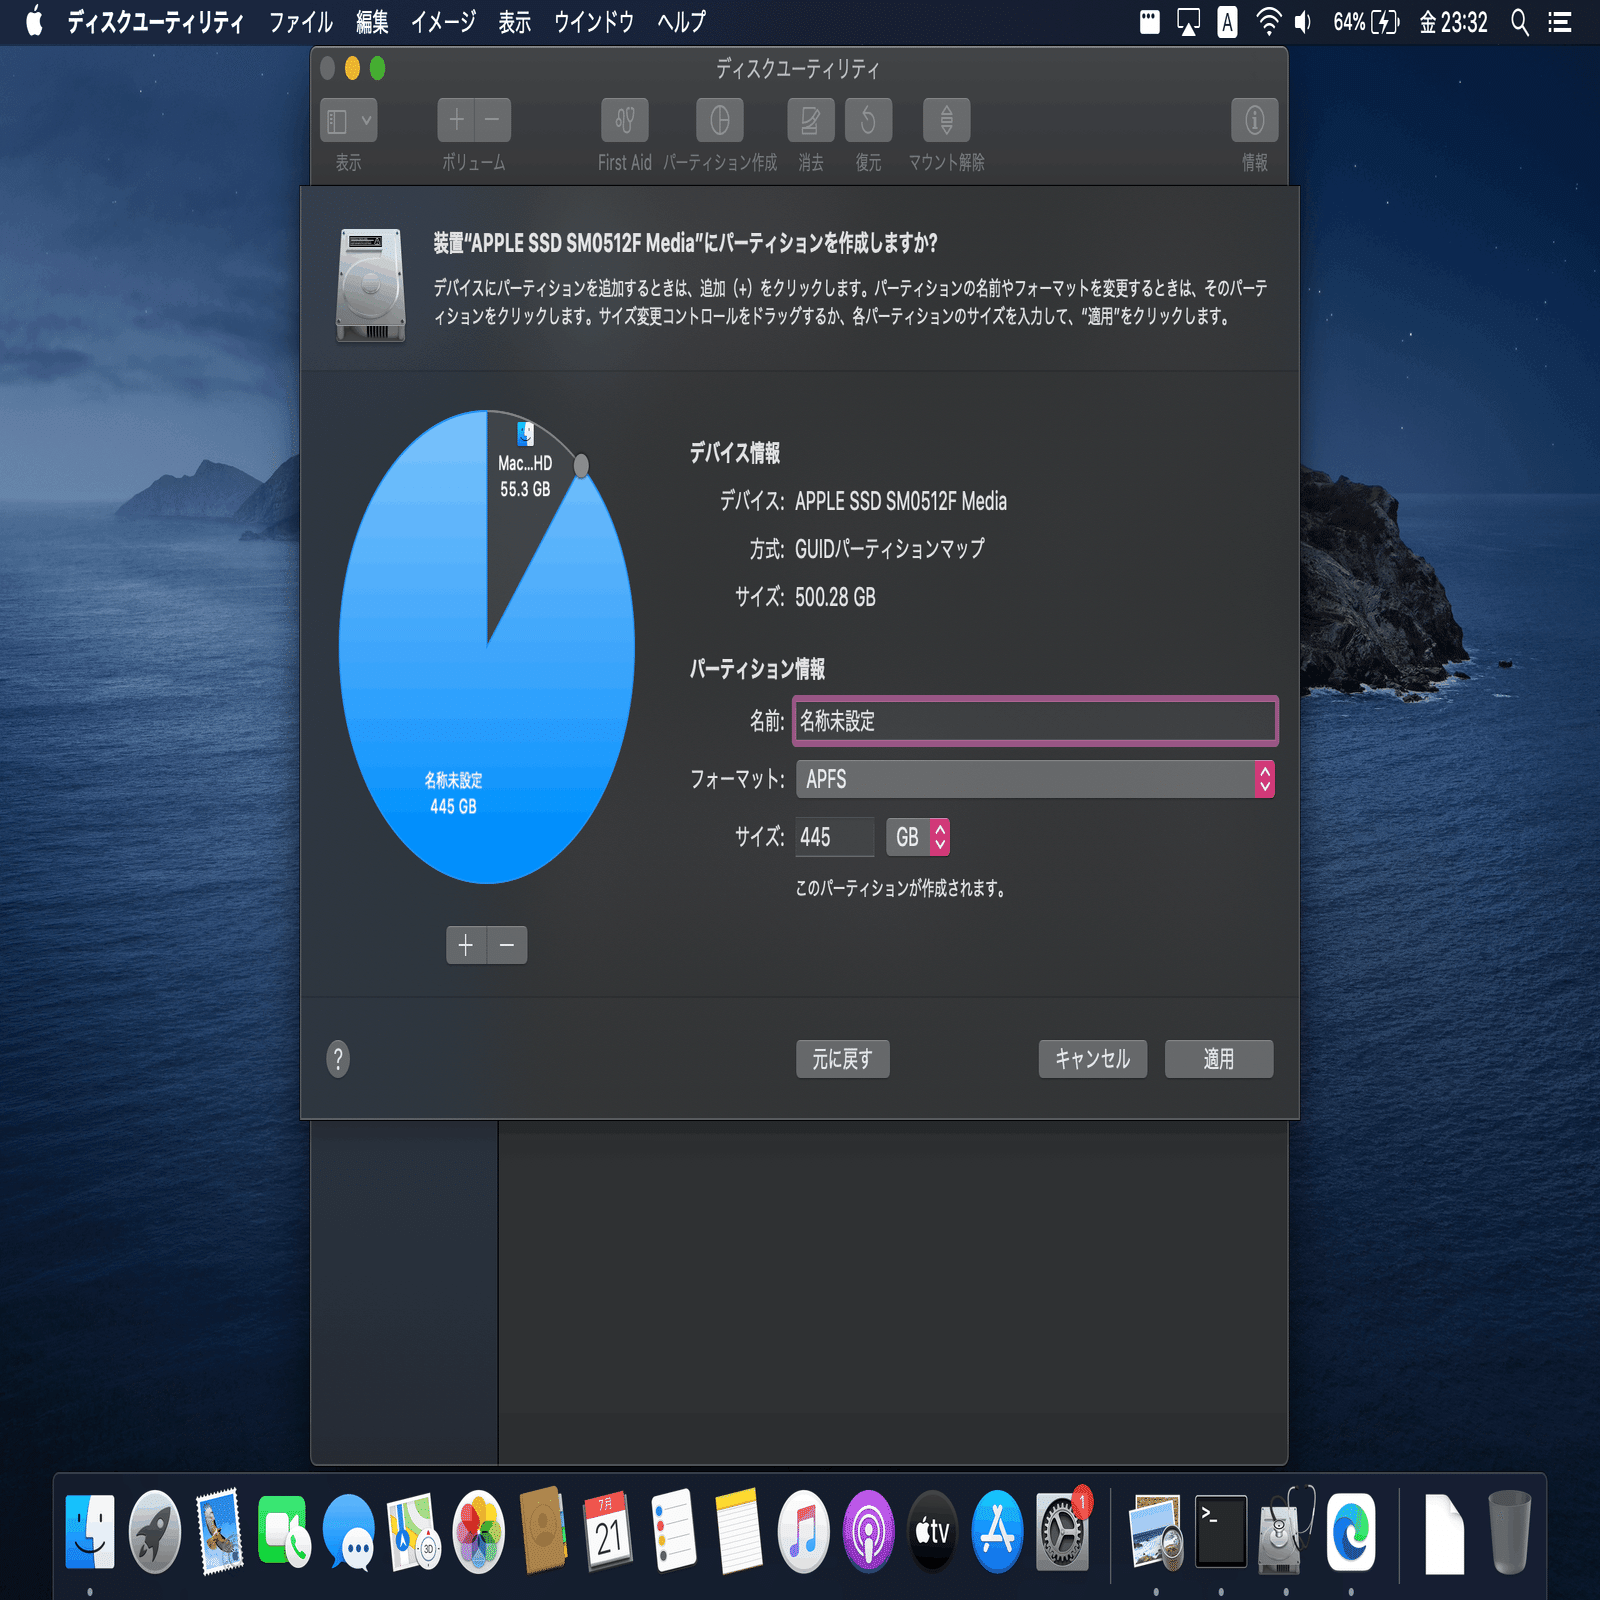Screen dimensions: 1600x1600
Task: Open help via the question mark button
Action: coord(338,1058)
